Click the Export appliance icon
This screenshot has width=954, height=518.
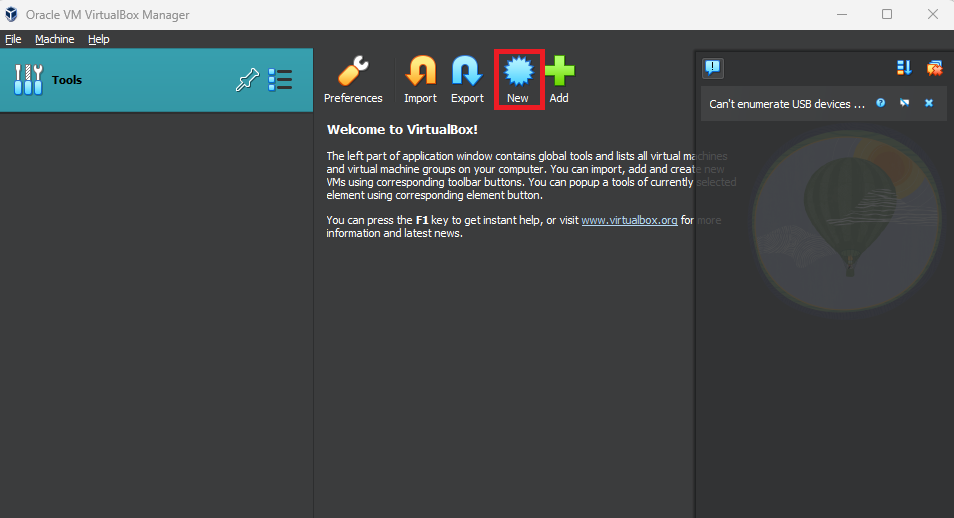click(467, 80)
